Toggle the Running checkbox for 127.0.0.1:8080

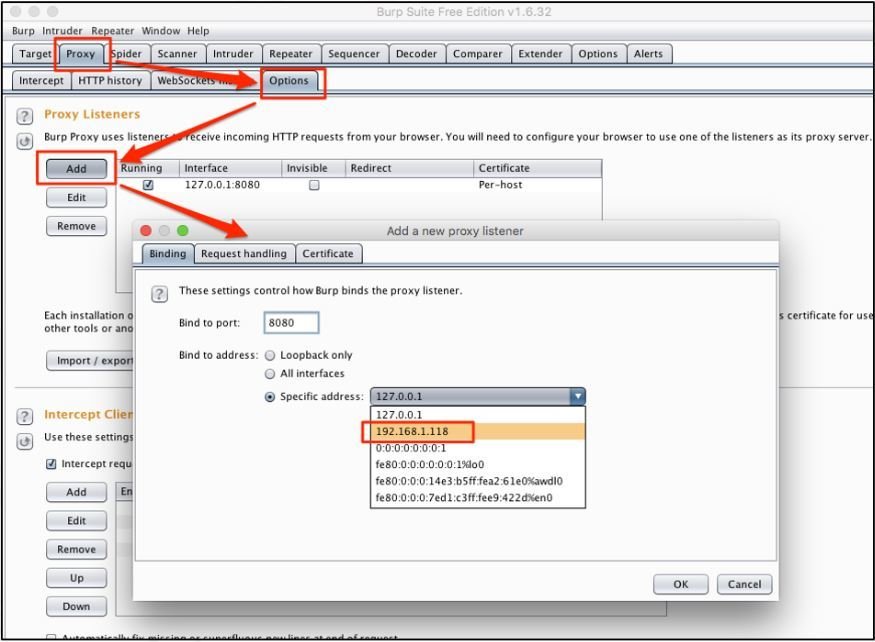point(148,185)
